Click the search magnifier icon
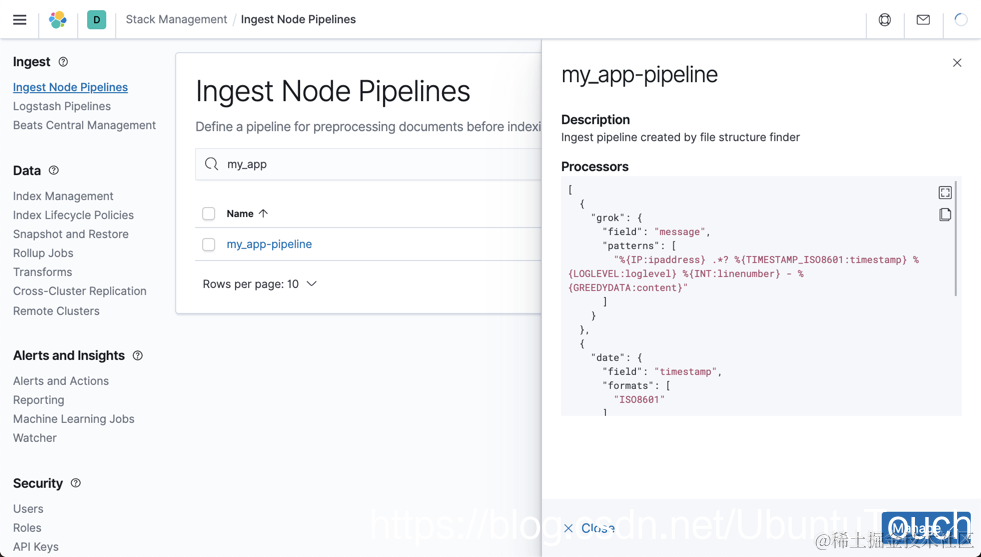981x557 pixels. pos(211,164)
